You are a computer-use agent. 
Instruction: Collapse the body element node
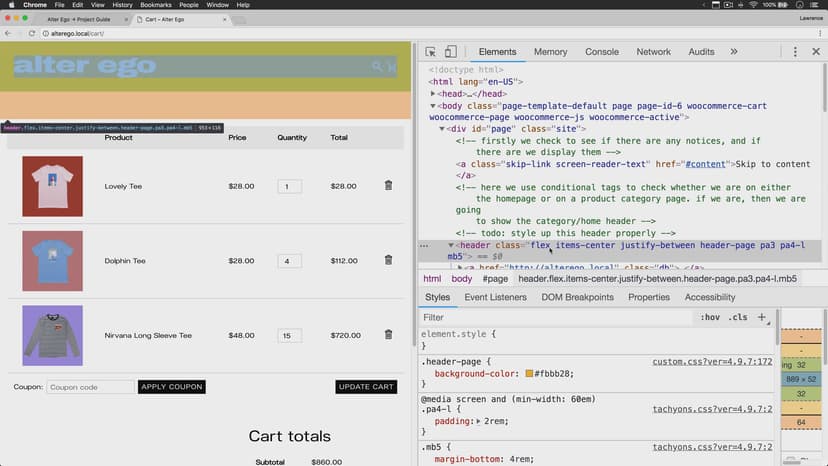point(434,105)
